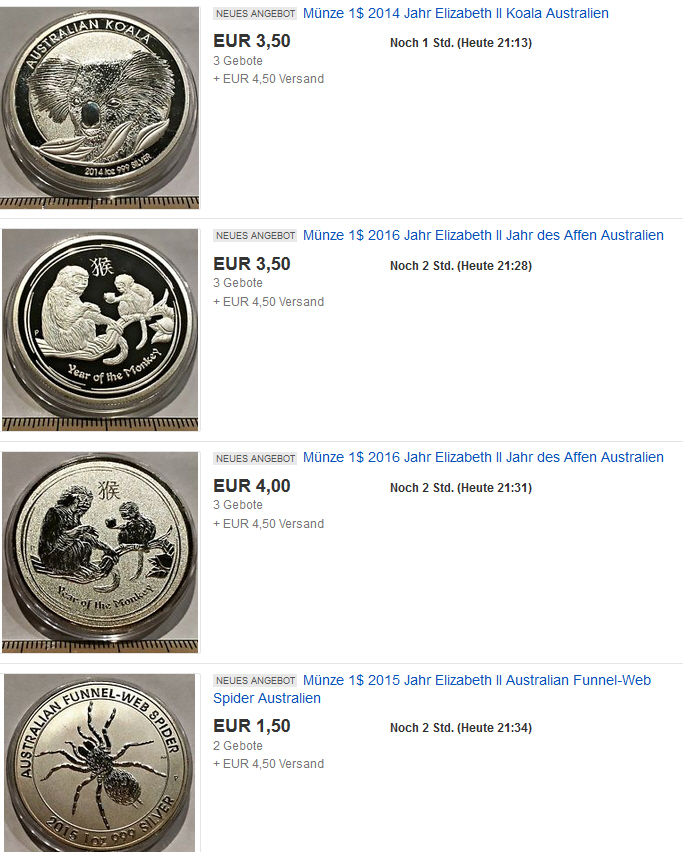This screenshot has height=852, width=683.
Task: Click the 'Noch 1 Std. (Heute 21:13)' time
Action: [461, 43]
